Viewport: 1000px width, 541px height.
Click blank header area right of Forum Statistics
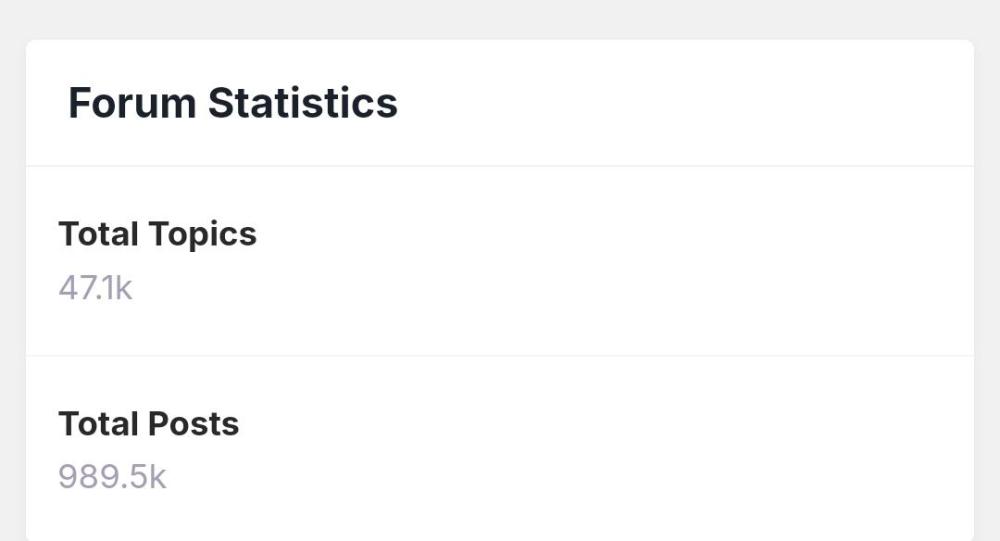pos(680,103)
